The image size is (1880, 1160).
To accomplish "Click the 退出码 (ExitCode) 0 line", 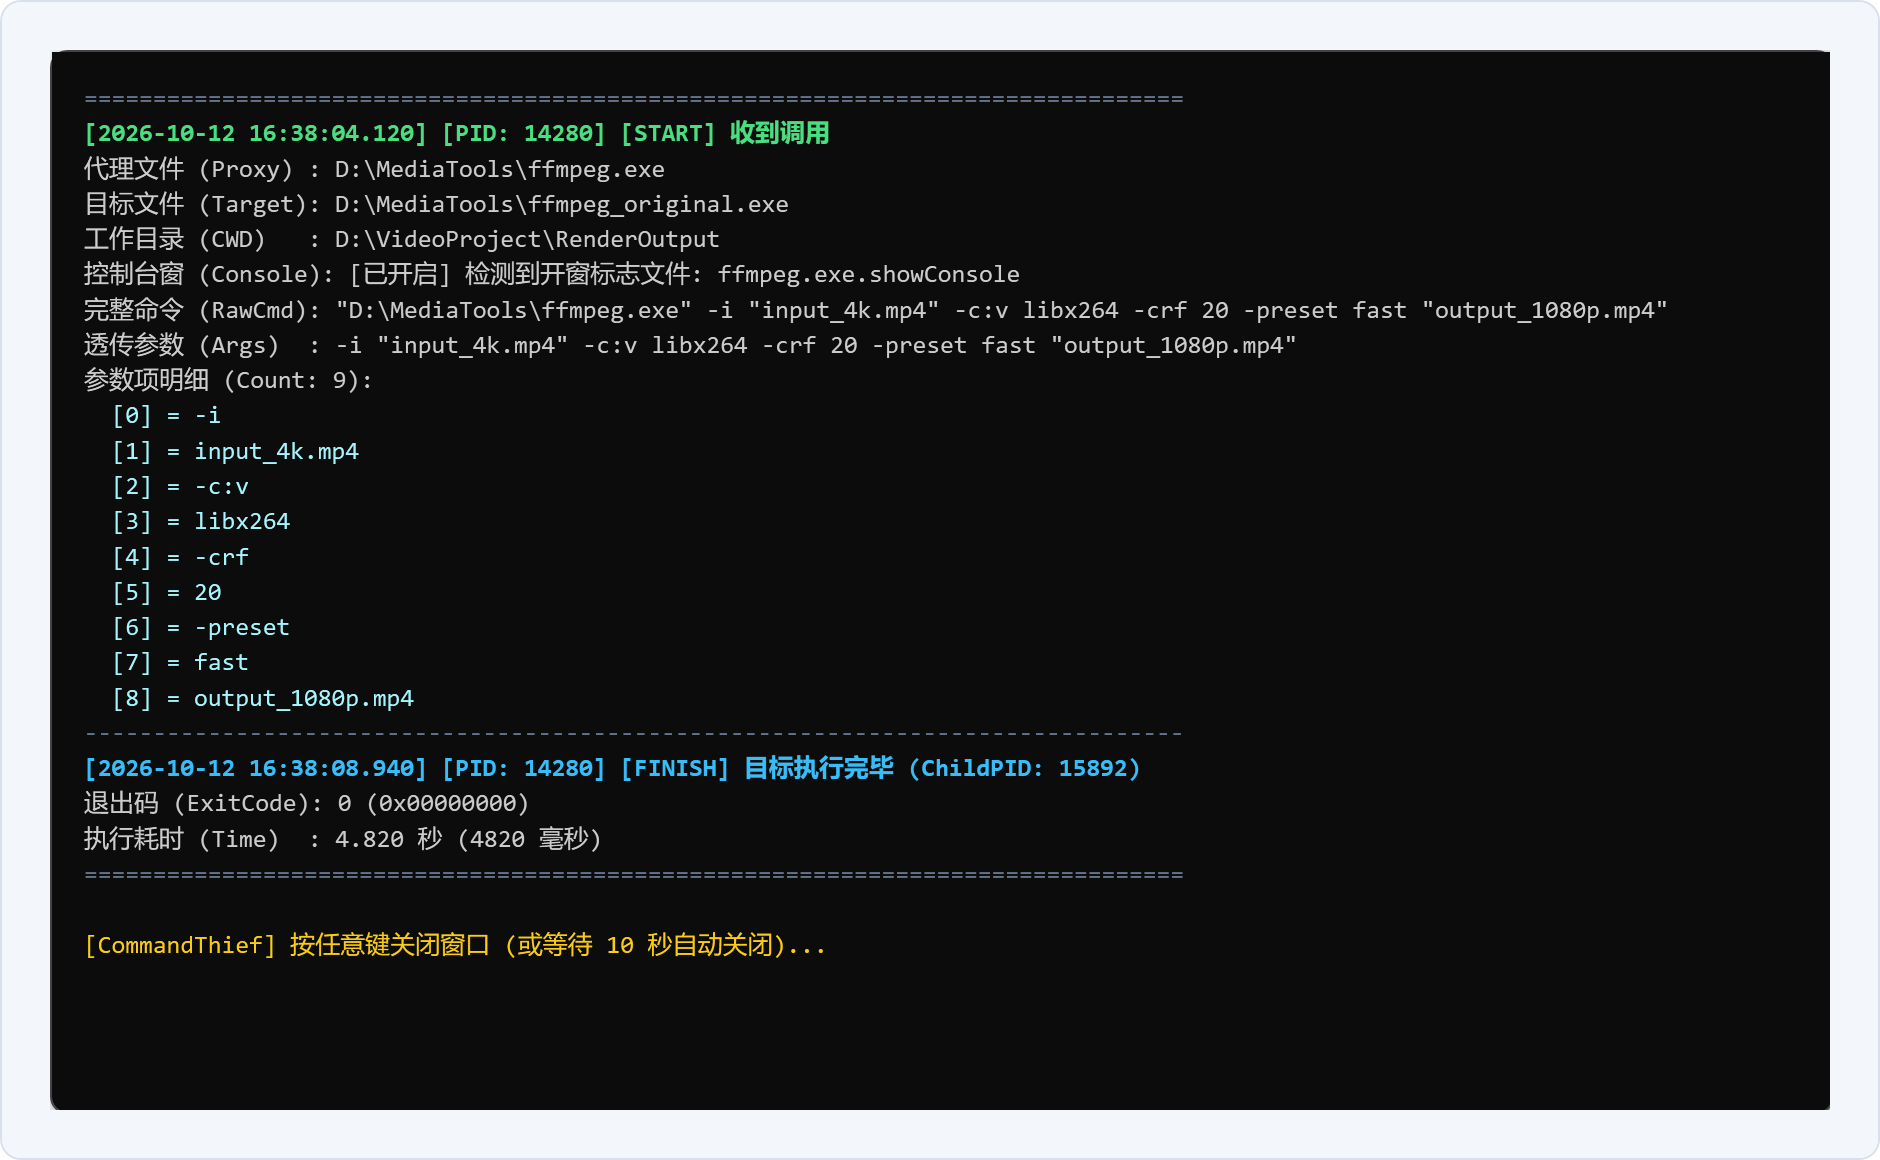I will pos(306,803).
